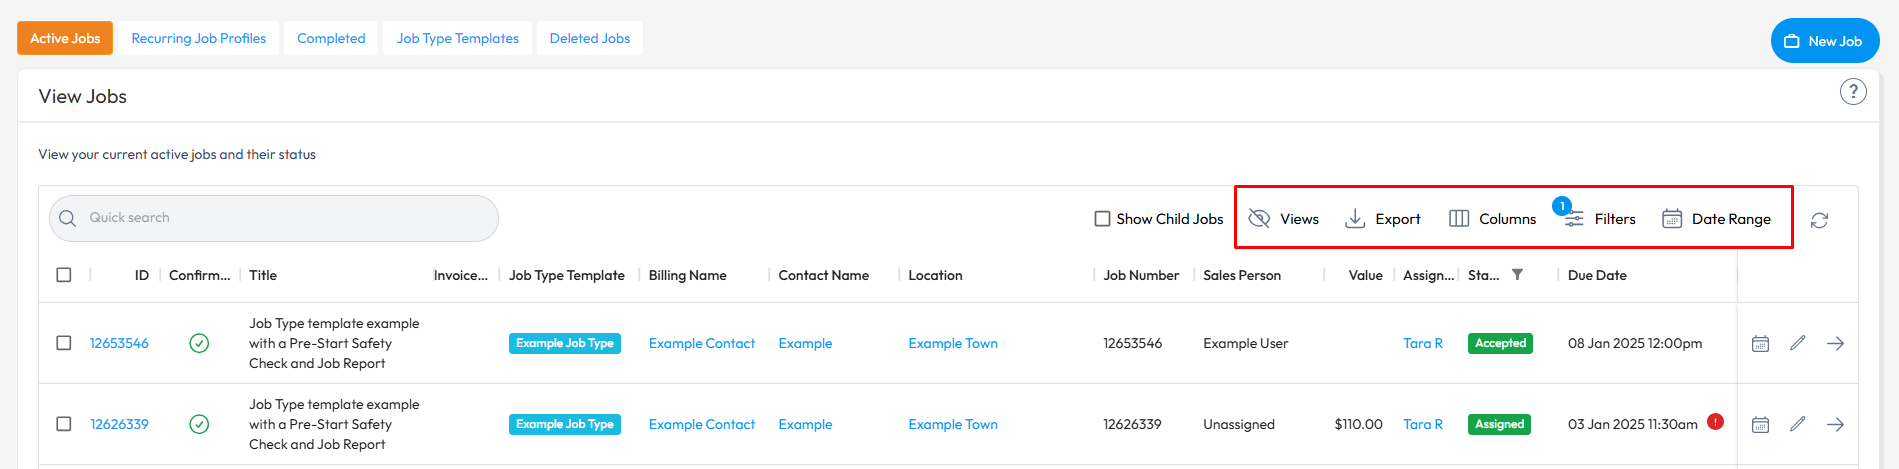Click Example User sales person cell
Viewport: 1899px width, 469px height.
pyautogui.click(x=1245, y=343)
